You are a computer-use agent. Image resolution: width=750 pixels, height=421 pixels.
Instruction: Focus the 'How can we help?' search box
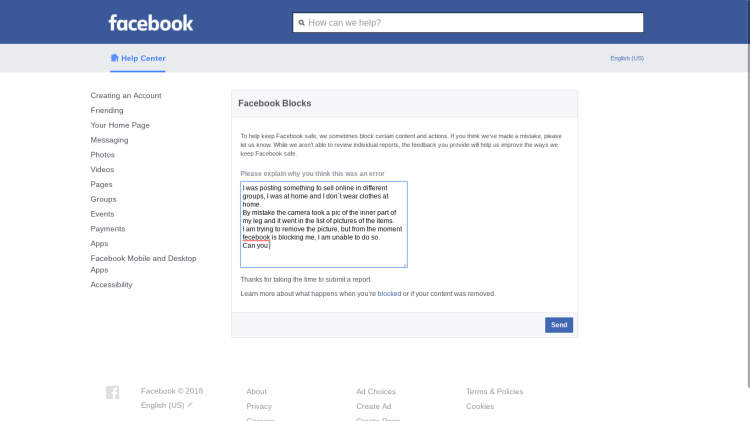tap(470, 22)
